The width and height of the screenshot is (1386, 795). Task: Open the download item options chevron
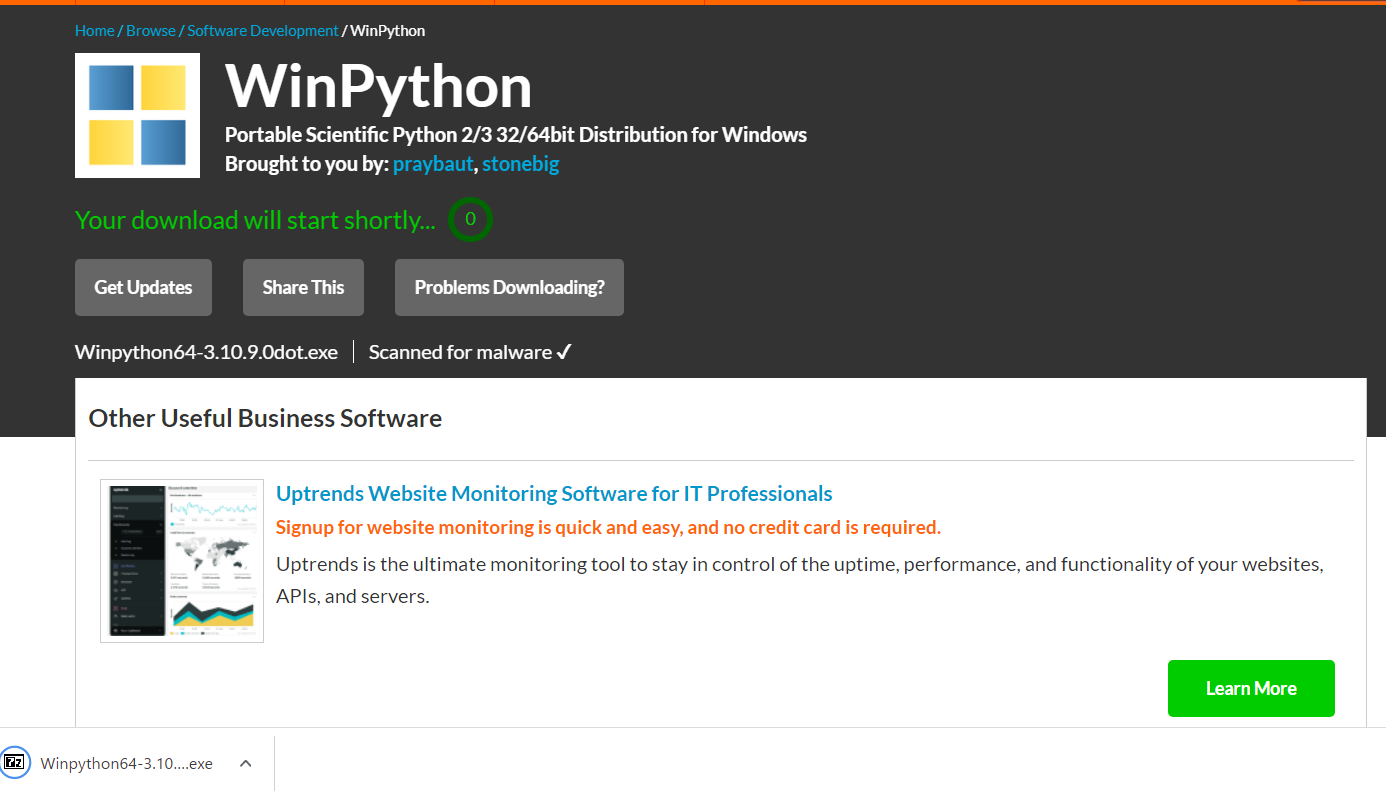click(x=246, y=763)
